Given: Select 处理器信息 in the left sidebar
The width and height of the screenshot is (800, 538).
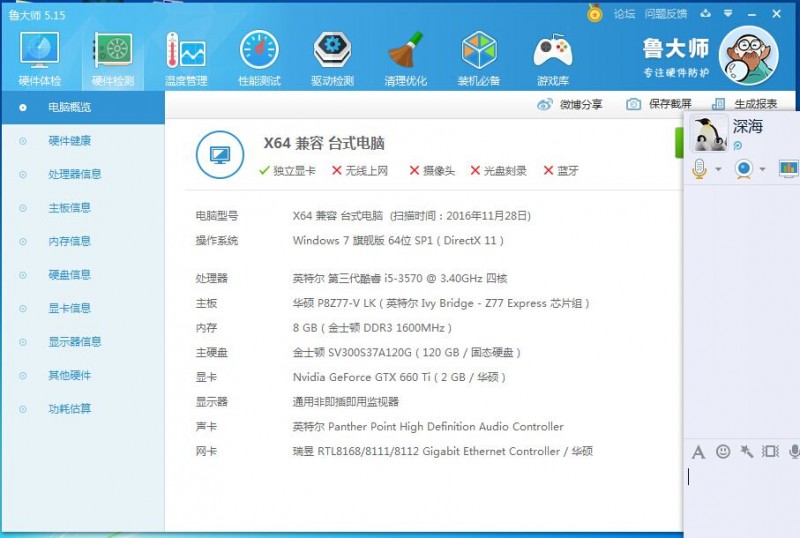Looking at the screenshot, I should (74, 174).
